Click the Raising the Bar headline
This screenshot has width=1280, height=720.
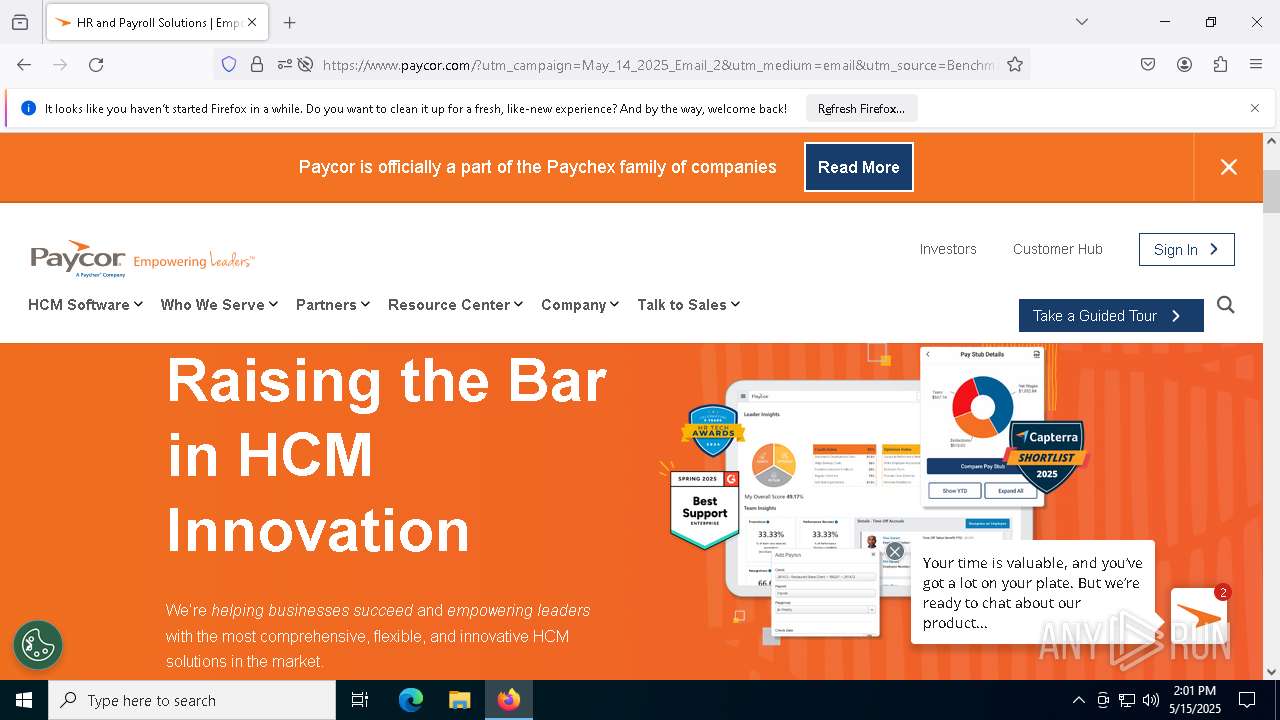coord(387,455)
